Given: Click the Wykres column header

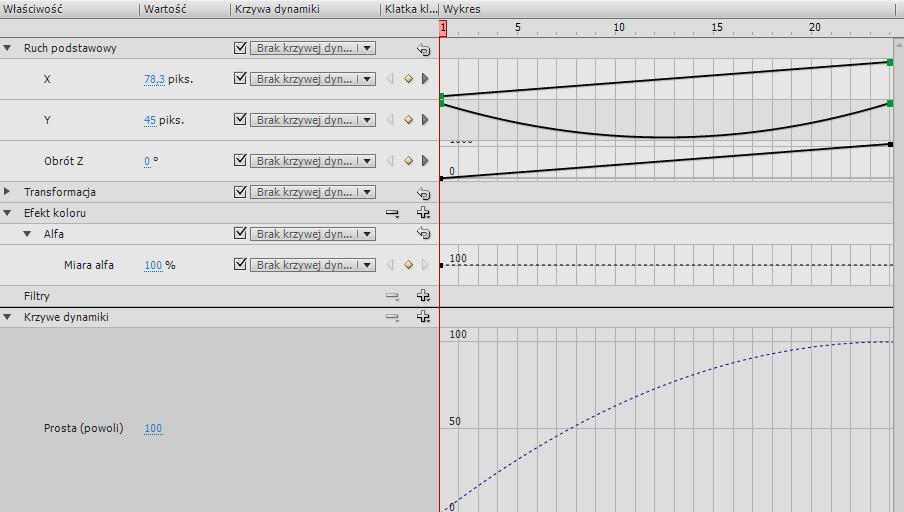Looking at the screenshot, I should 461,9.
